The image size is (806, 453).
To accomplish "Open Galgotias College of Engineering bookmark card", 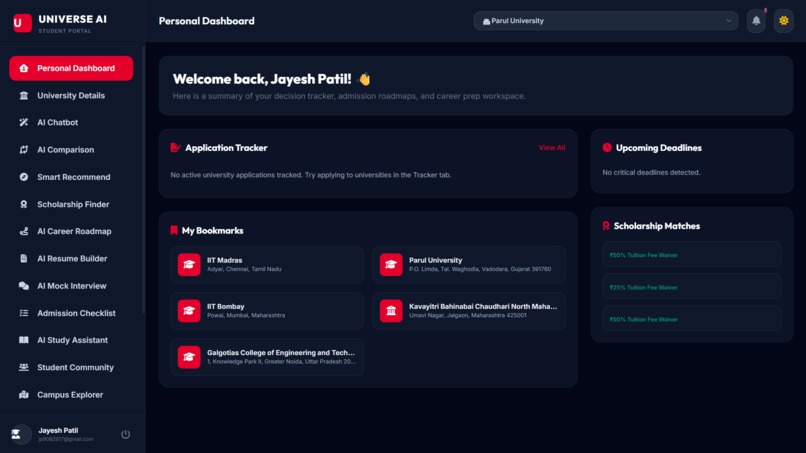I will (267, 357).
